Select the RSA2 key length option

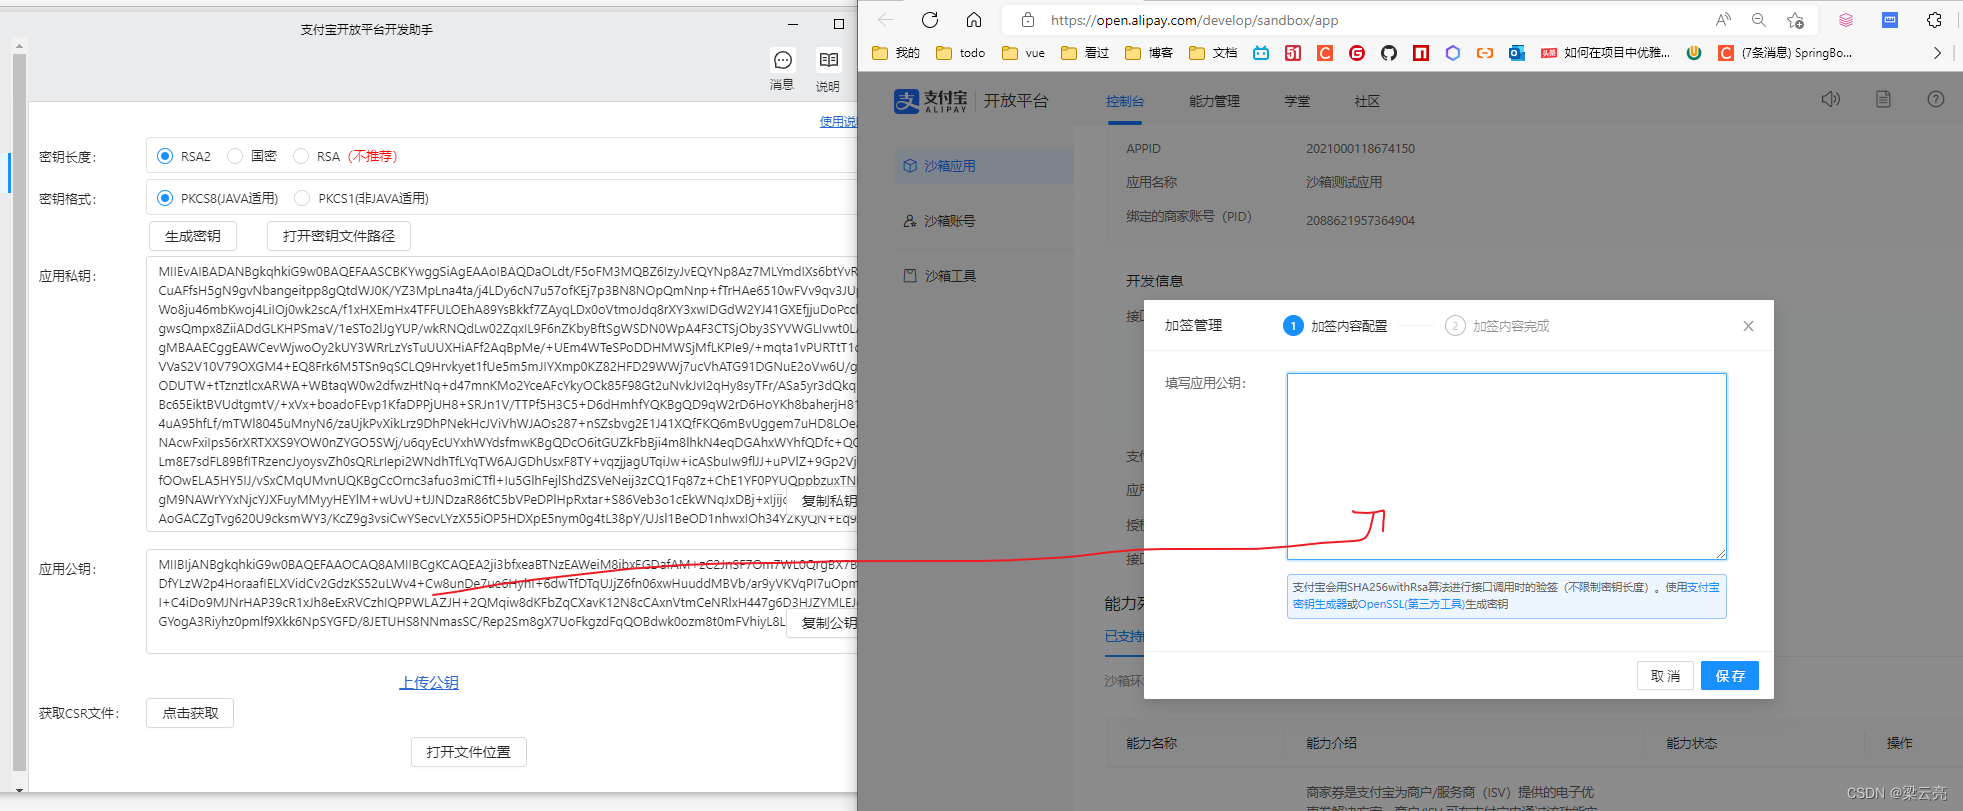[165, 156]
